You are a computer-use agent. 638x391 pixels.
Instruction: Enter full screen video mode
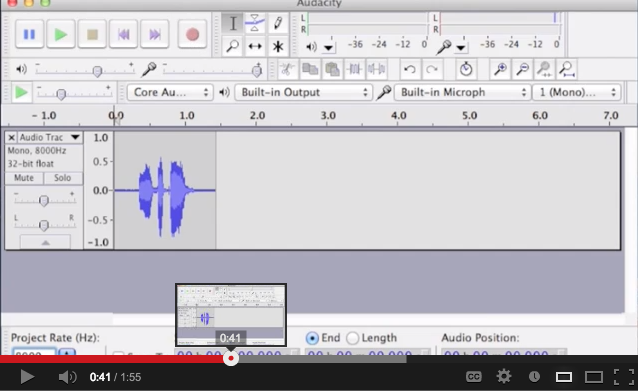point(624,377)
